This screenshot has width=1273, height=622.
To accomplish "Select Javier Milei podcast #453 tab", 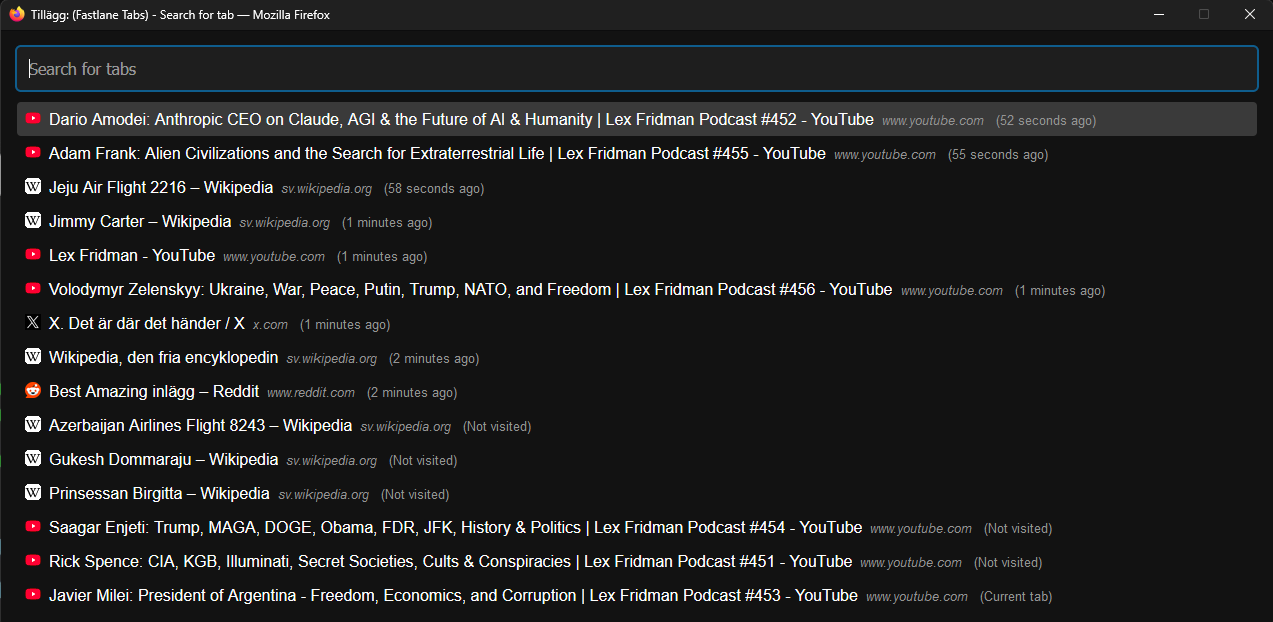I will pyautogui.click(x=636, y=595).
